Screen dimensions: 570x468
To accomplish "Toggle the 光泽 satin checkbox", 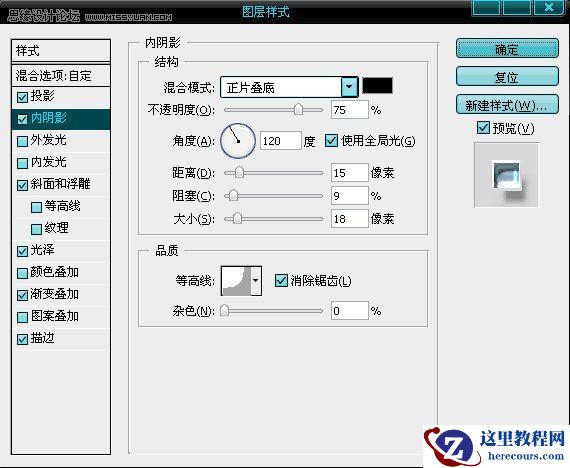I will coord(22,251).
